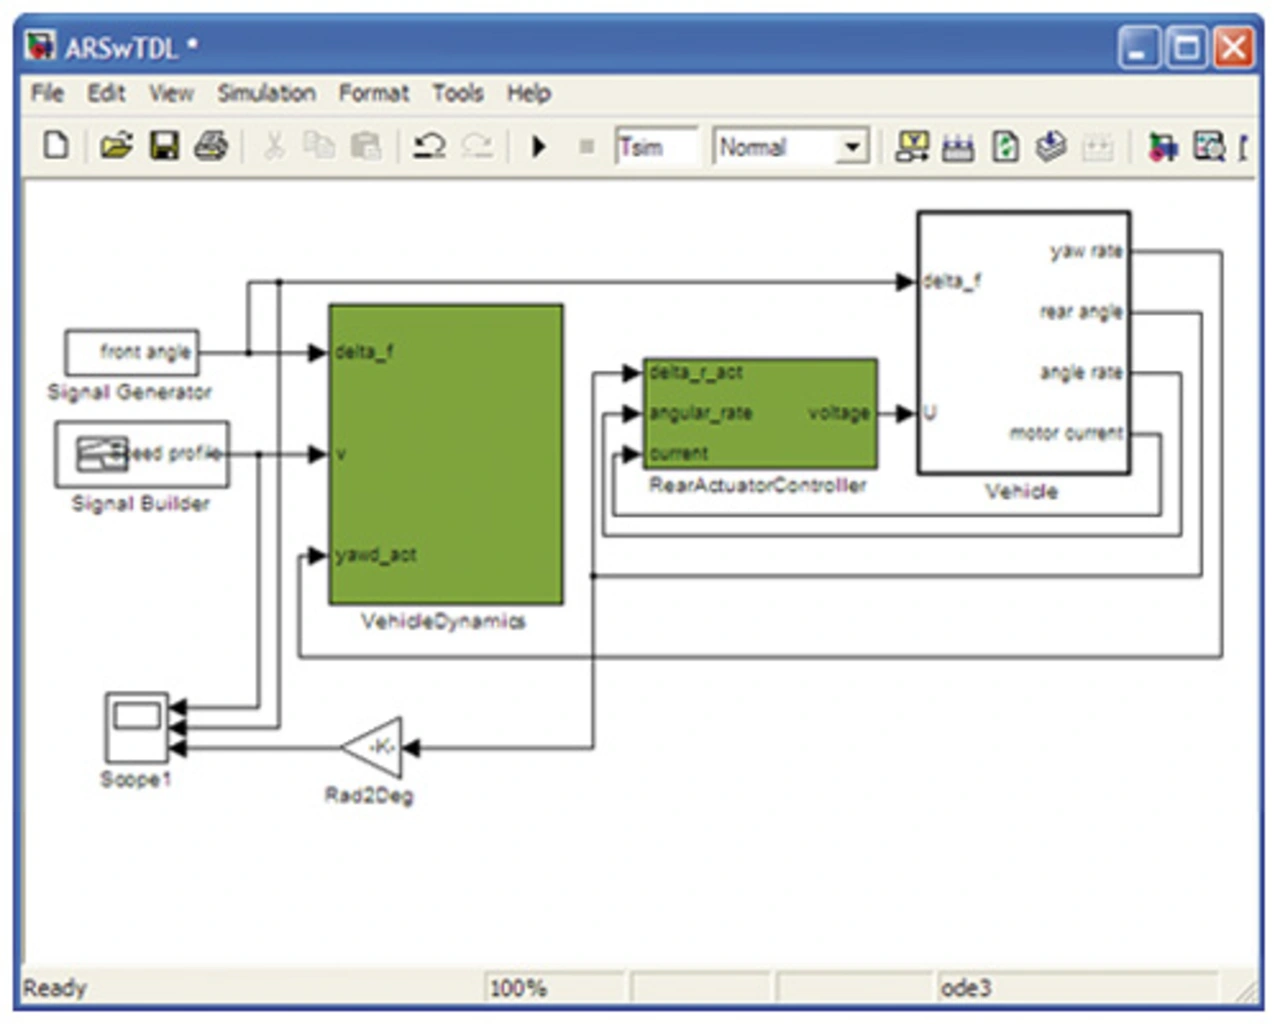Open the simulation mode dropdown showing Normal
This screenshot has width=1280, height=1024.
click(851, 147)
